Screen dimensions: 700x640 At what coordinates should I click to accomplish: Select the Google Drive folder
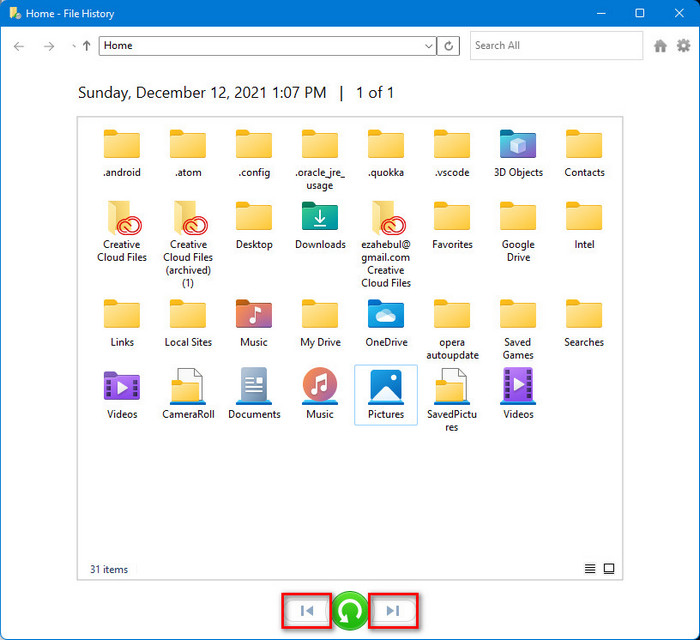pos(518,231)
